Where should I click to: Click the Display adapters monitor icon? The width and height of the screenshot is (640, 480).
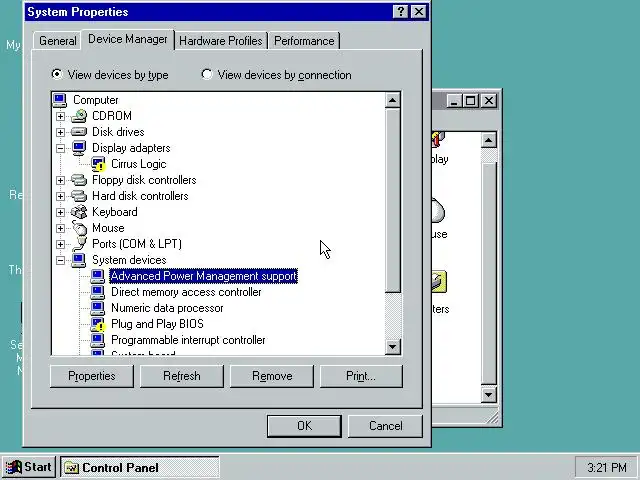pyautogui.click(x=79, y=148)
